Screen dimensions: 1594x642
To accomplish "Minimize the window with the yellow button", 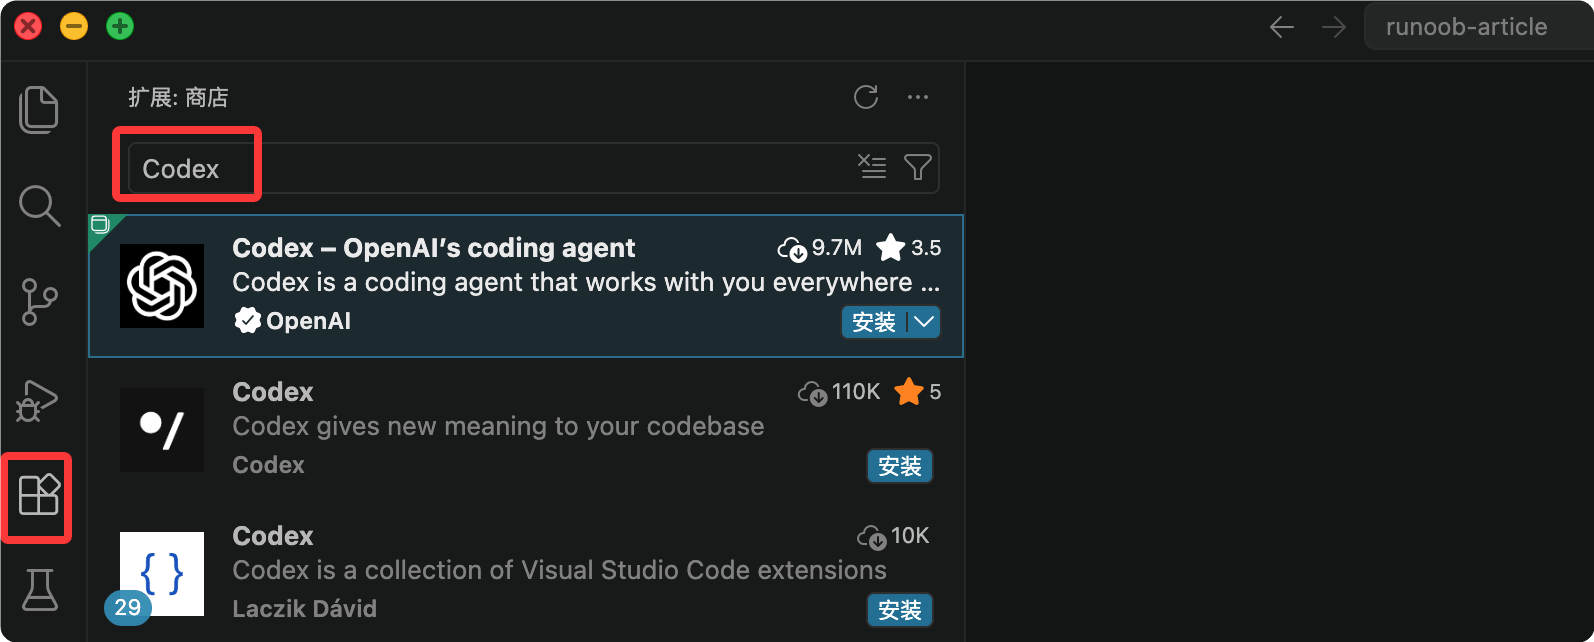I will point(74,26).
